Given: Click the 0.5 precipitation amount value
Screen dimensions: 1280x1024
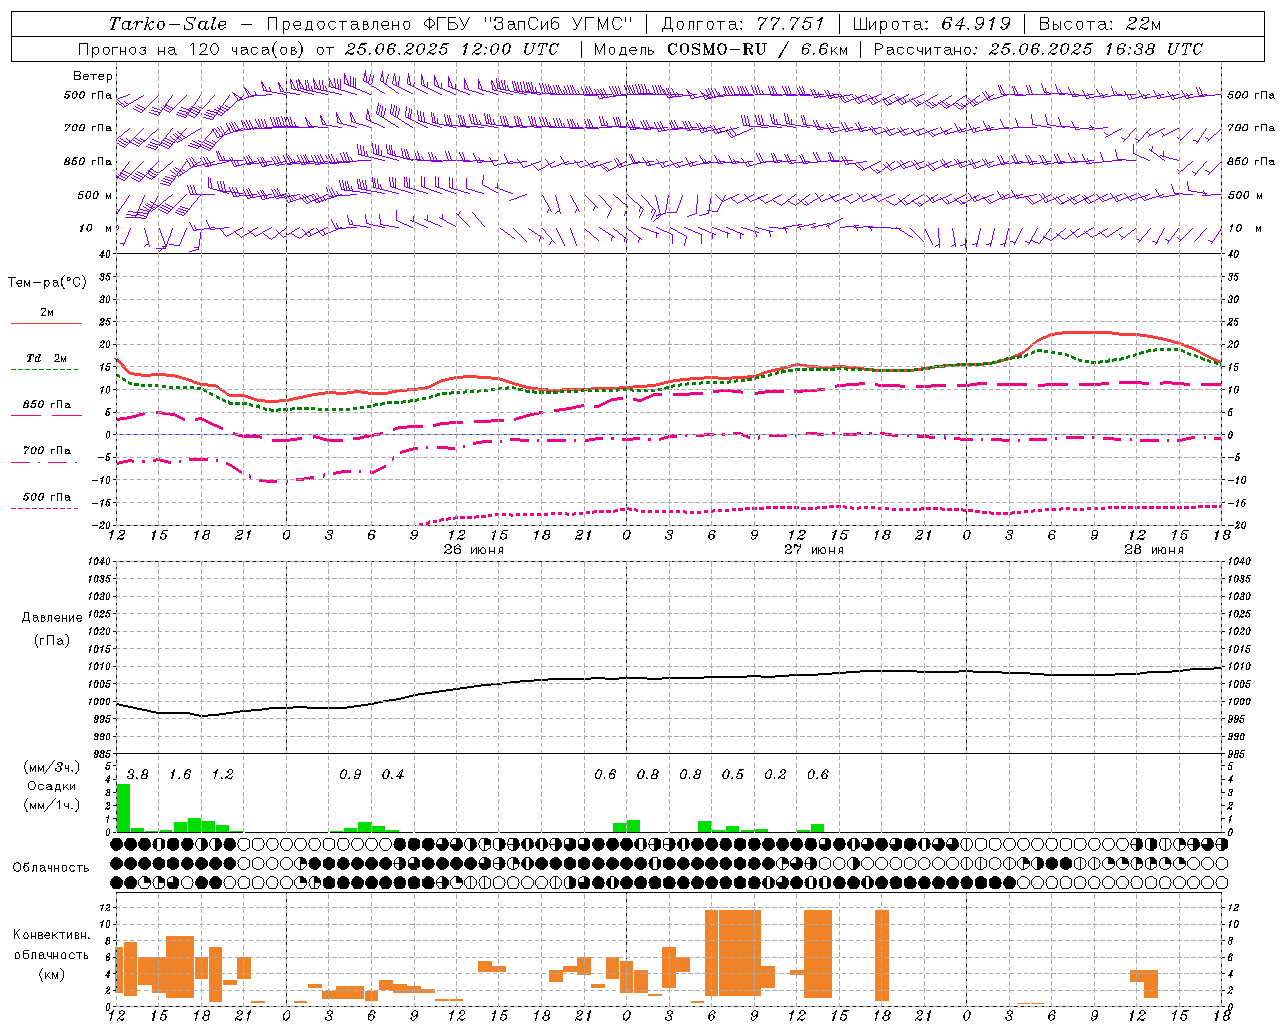Looking at the screenshot, I should point(733,775).
